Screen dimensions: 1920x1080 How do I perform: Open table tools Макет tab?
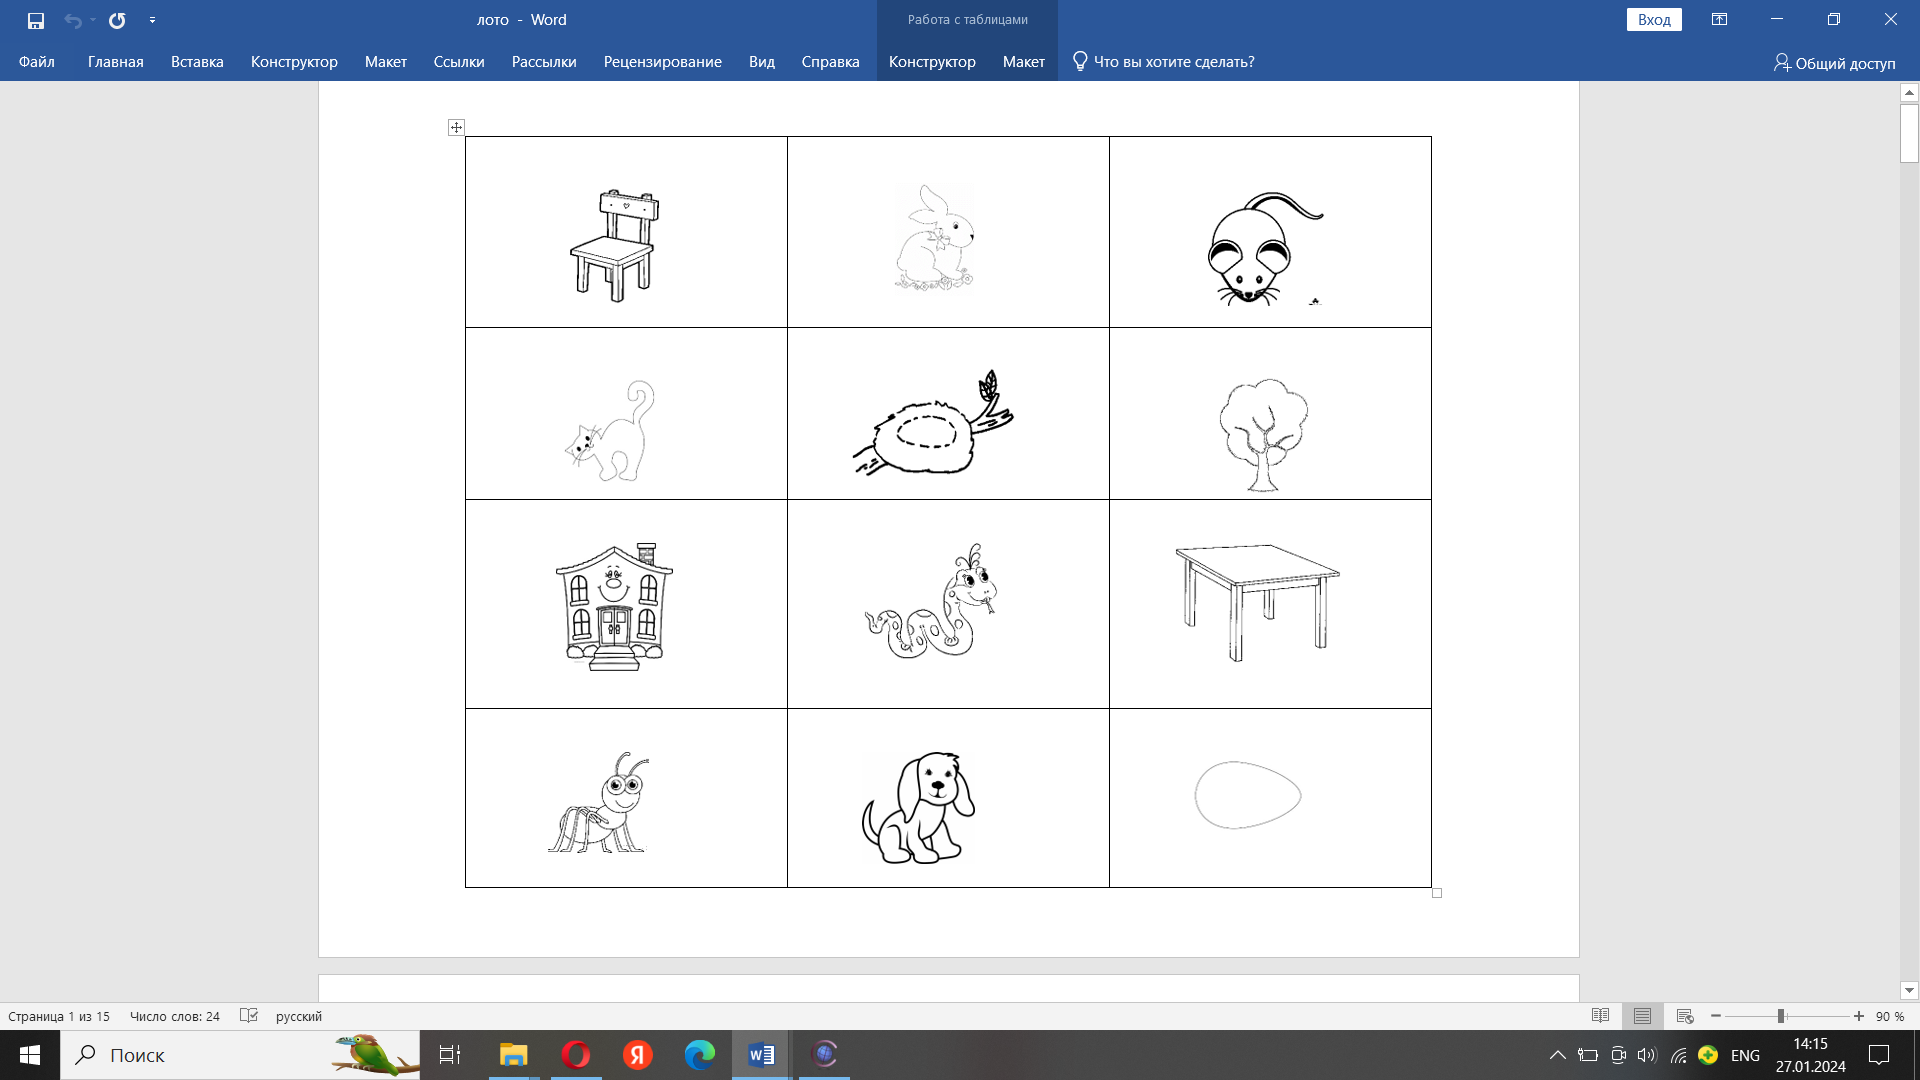[1024, 62]
